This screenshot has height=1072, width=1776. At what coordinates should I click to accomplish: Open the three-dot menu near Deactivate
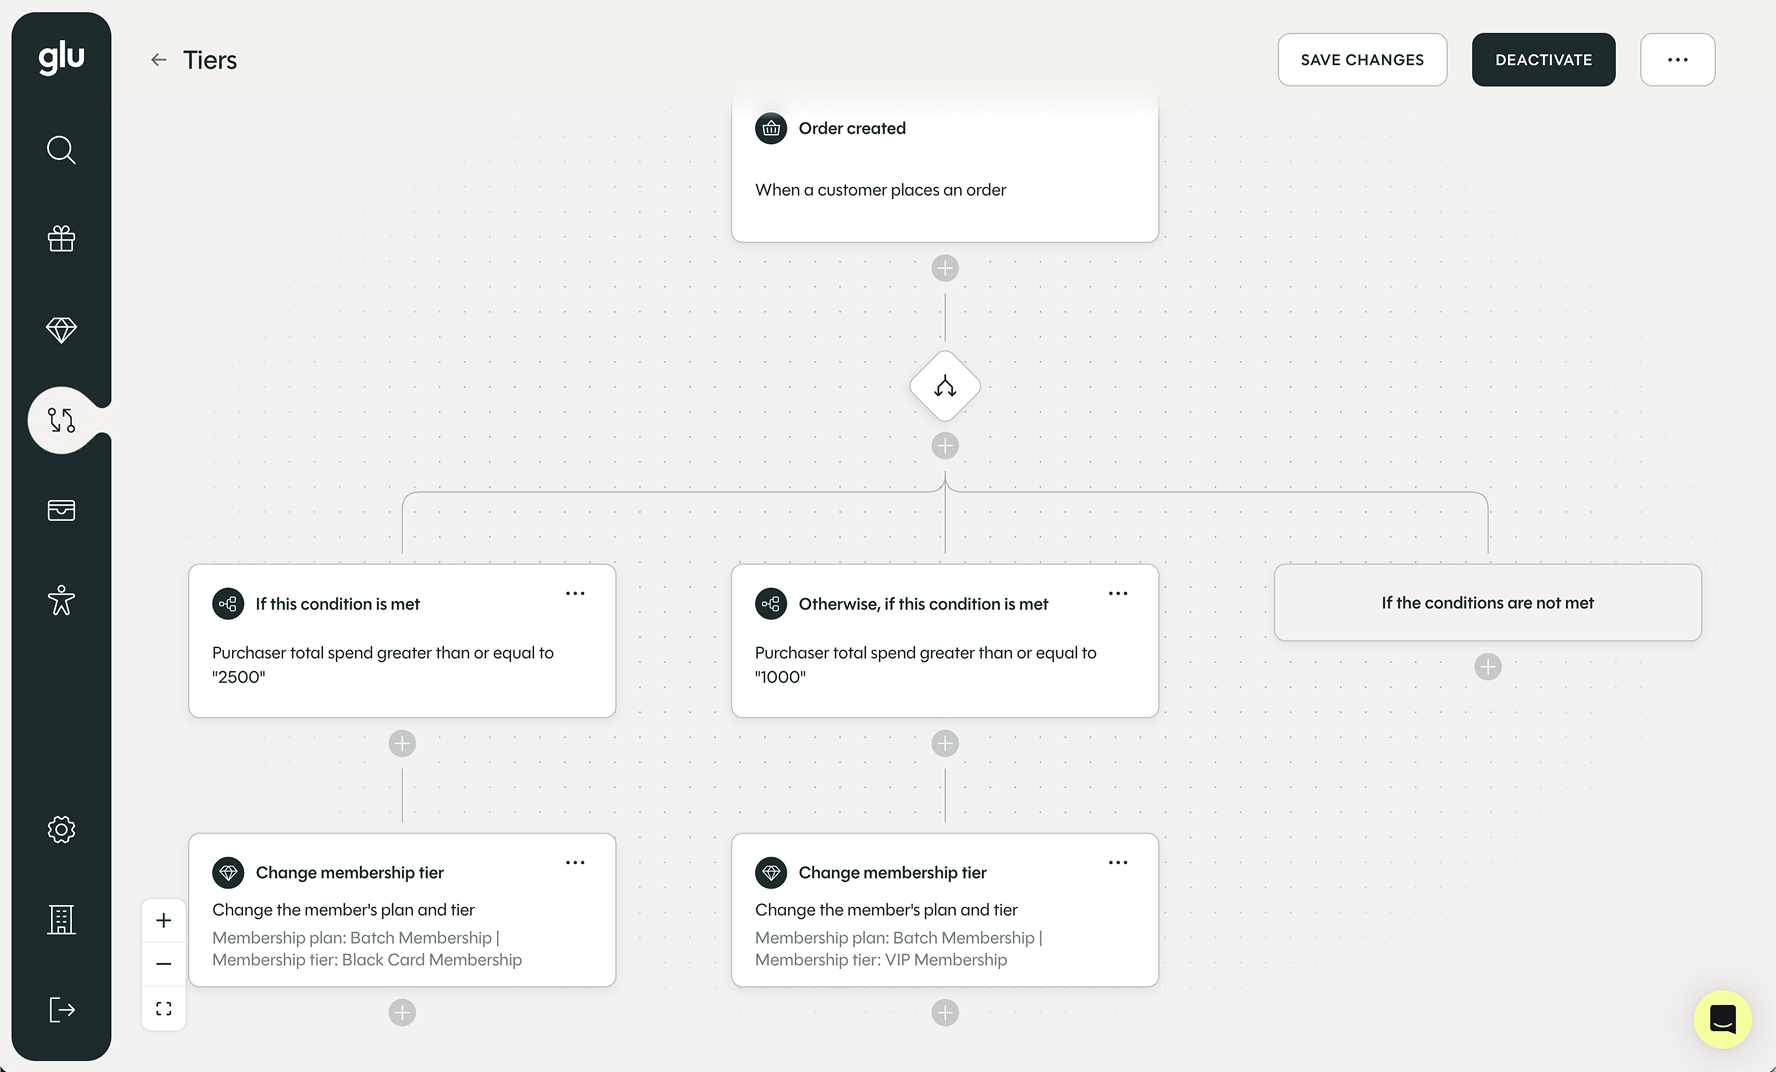(x=1677, y=59)
